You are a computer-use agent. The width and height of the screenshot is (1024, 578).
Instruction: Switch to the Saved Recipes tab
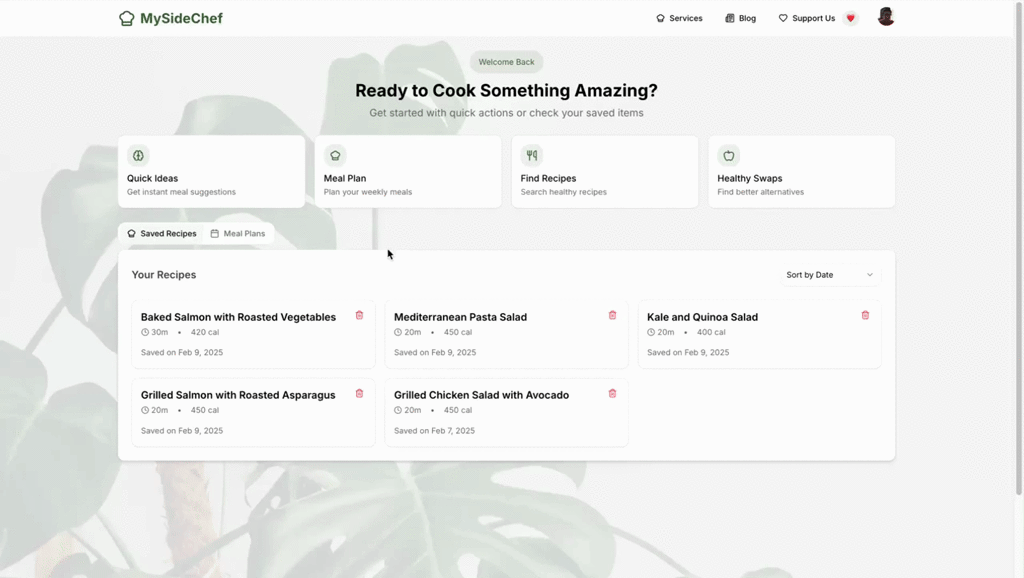(x=162, y=233)
